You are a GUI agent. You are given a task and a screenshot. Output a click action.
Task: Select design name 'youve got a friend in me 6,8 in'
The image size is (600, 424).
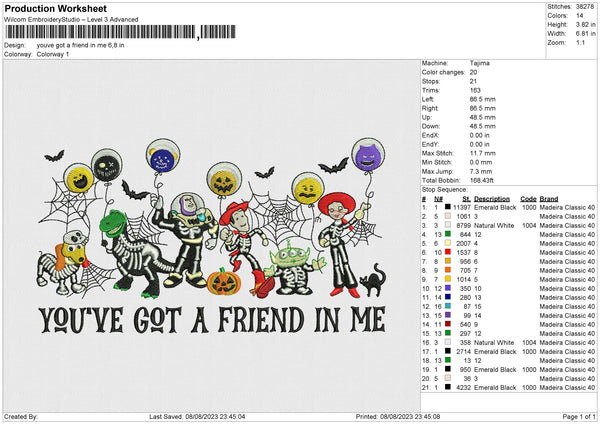(x=80, y=45)
